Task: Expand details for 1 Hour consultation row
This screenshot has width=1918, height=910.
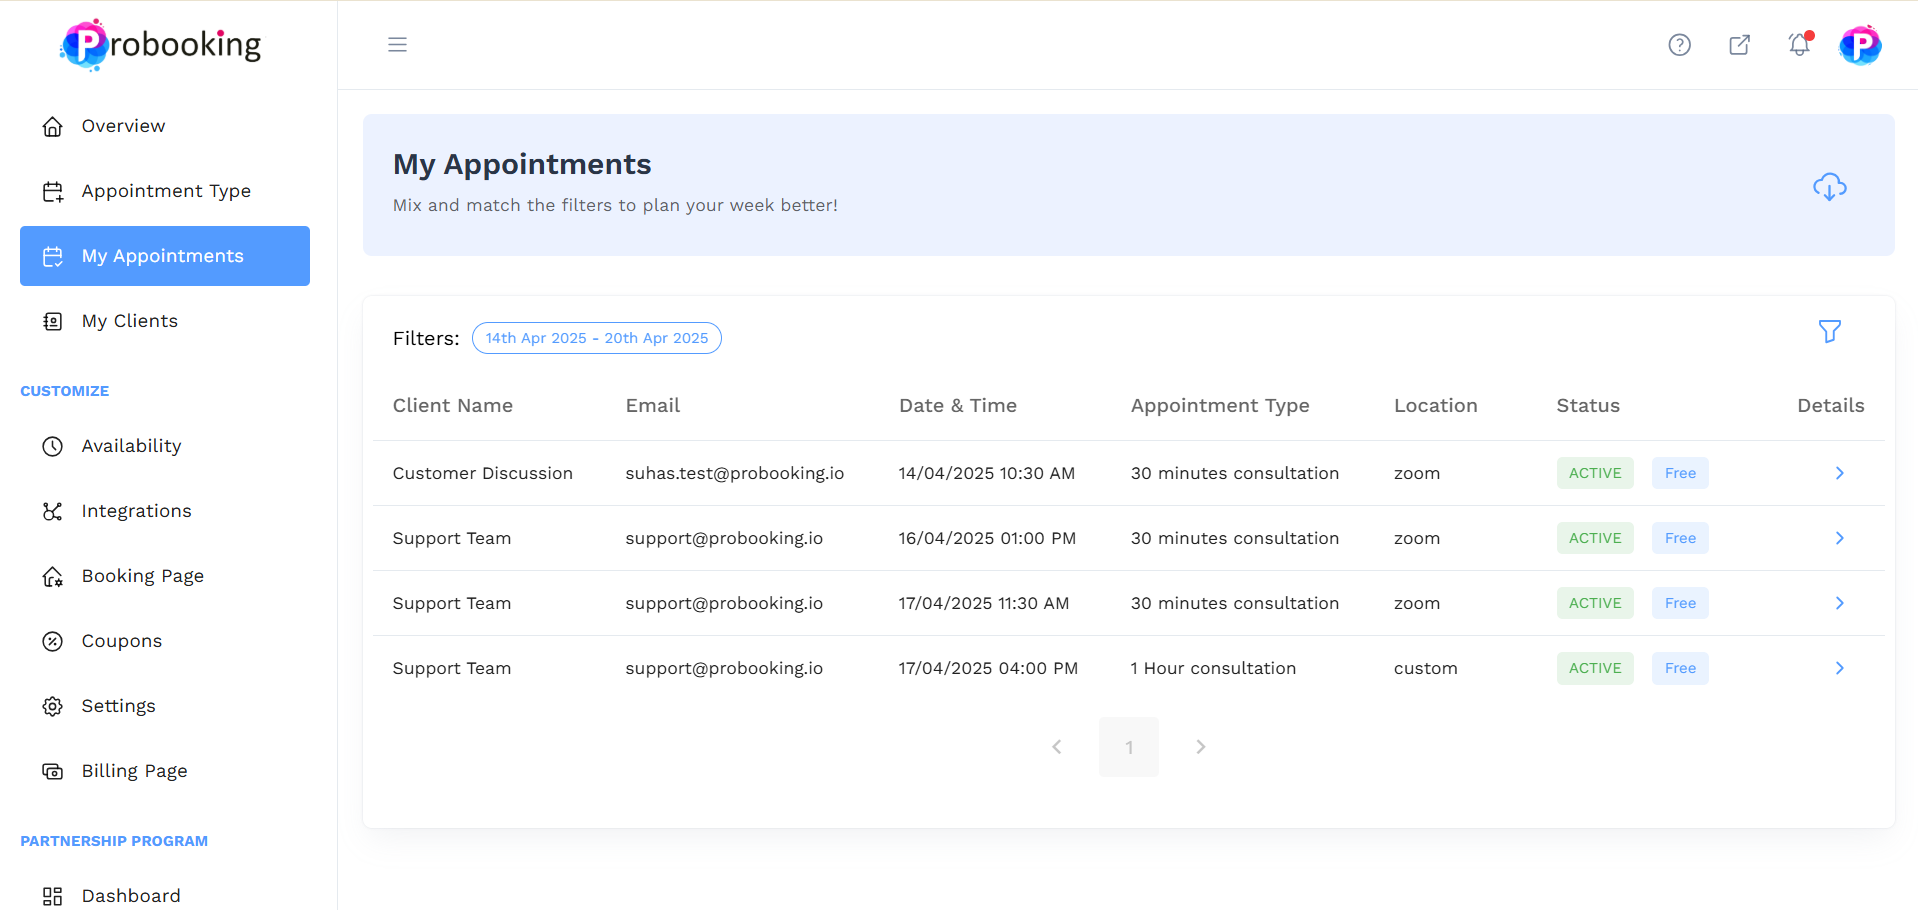Action: [x=1839, y=668]
